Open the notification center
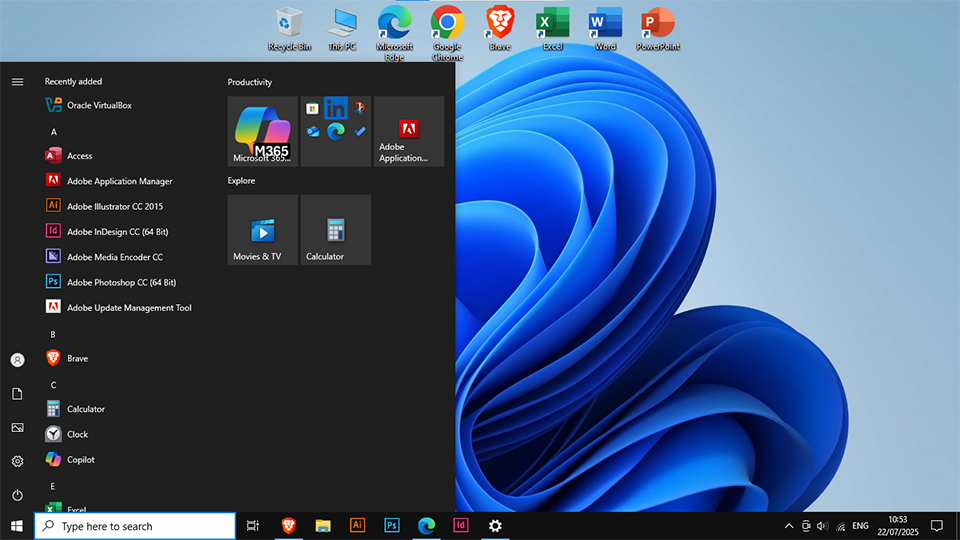960x540 pixels. click(x=937, y=526)
